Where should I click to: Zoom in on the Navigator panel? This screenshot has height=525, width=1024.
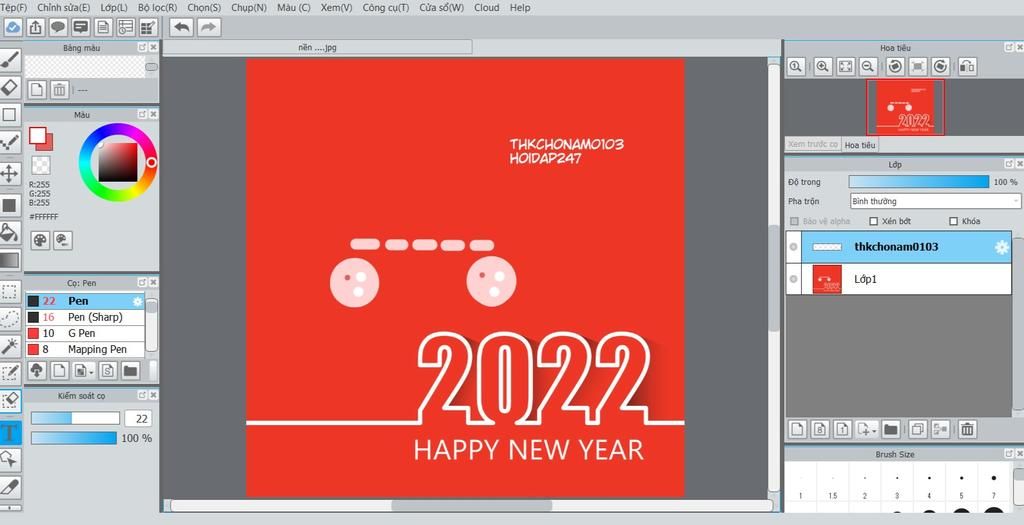pos(823,66)
